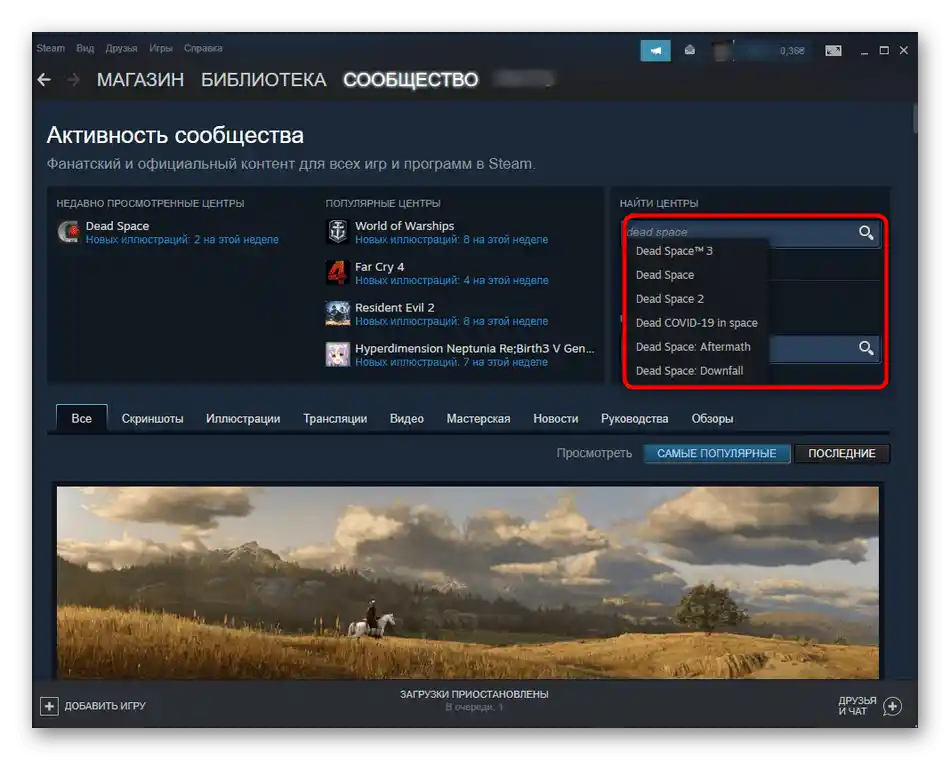Choose Dead Space: Aftermath suggestion
950x760 pixels.
(693, 347)
